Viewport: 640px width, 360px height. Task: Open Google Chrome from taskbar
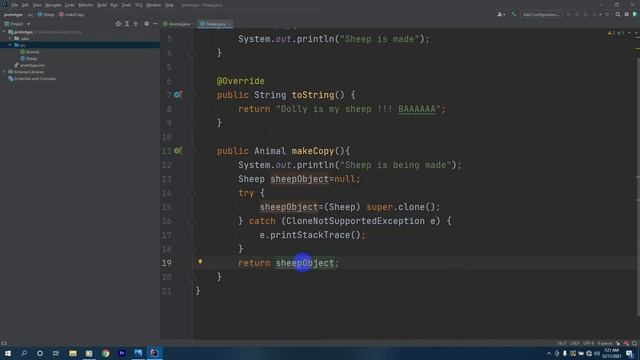(x=106, y=353)
